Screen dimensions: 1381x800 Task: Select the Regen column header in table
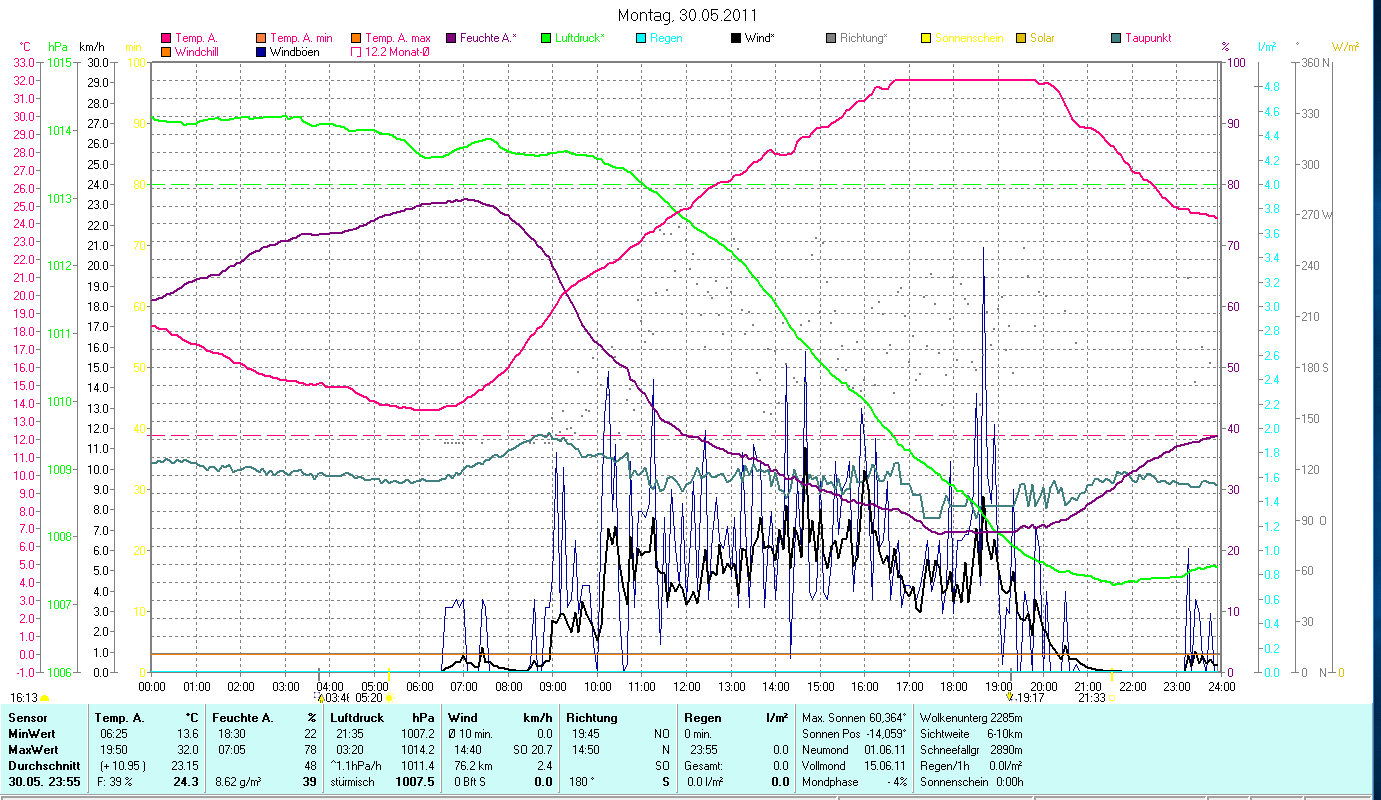coord(701,717)
